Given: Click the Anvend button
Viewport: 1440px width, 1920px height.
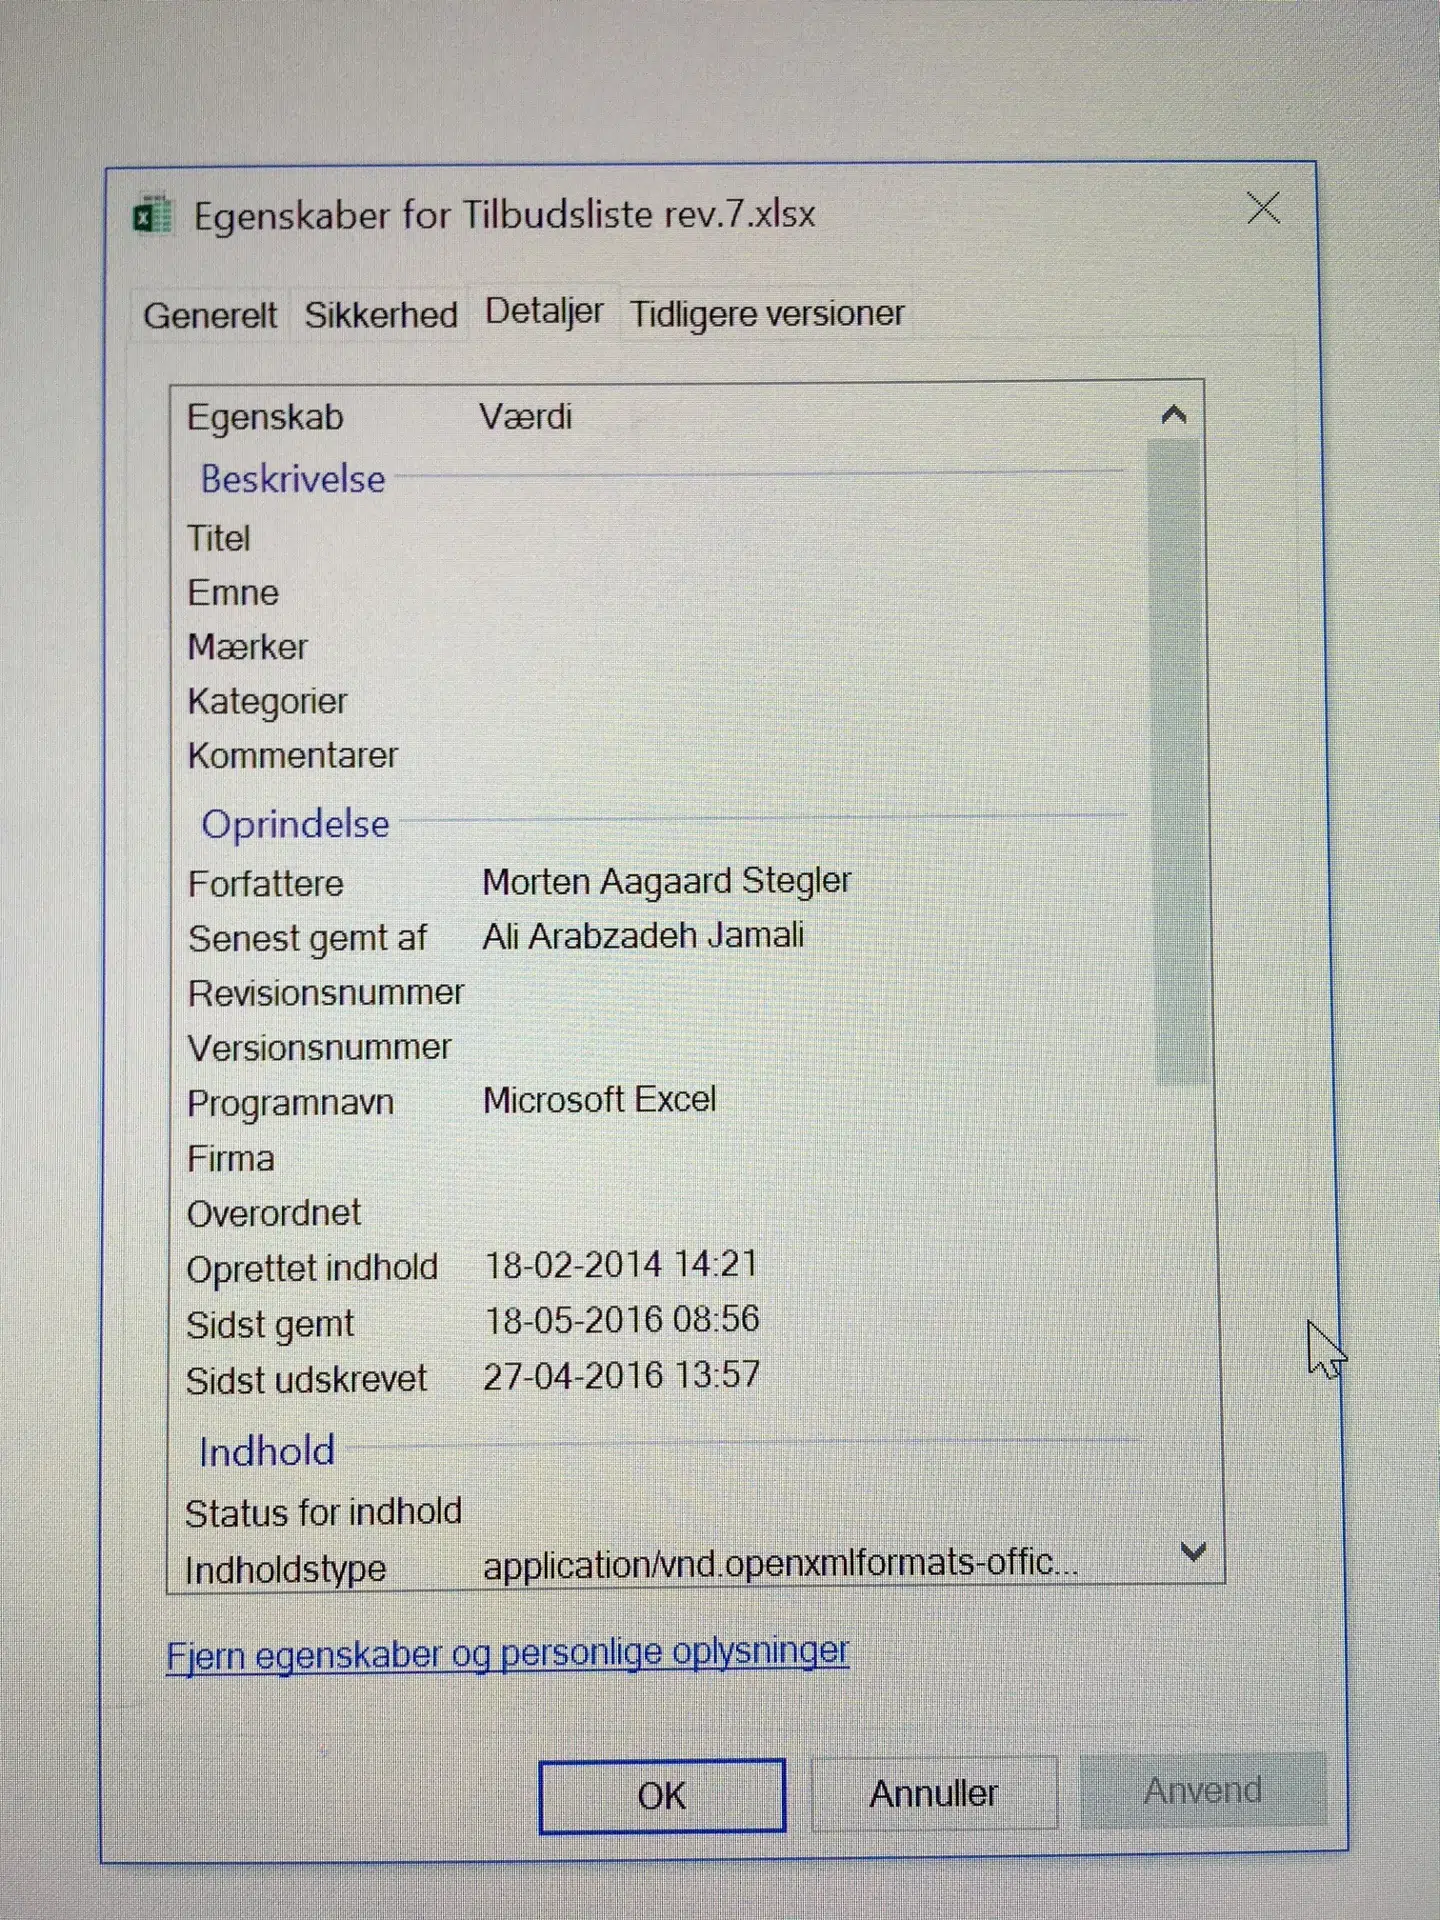Looking at the screenshot, I should tap(1203, 1790).
